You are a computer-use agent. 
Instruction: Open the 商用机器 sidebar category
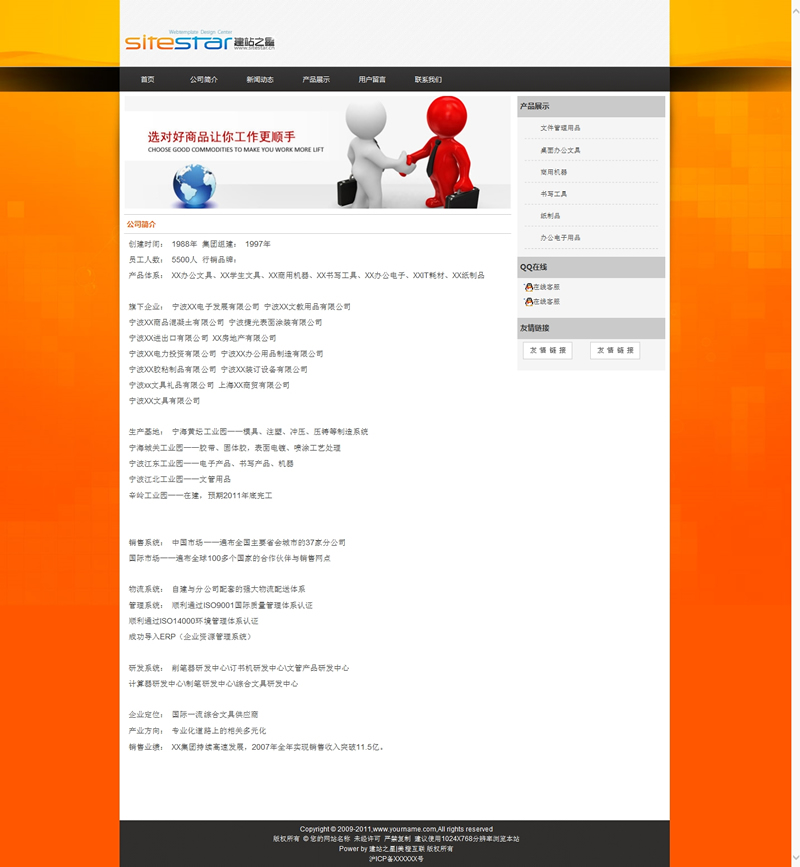click(554, 172)
